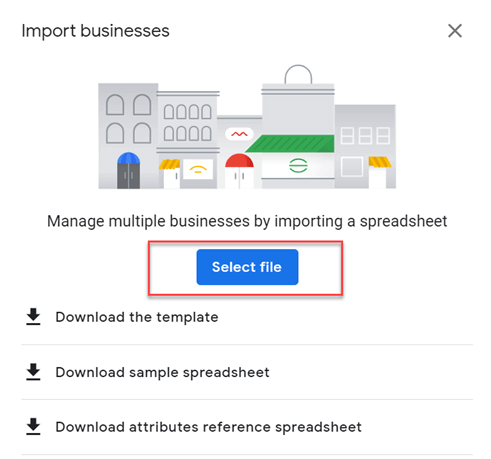Image resolution: width=491 pixels, height=459 pixels.
Task: Click the blue Select file button
Action: click(247, 267)
